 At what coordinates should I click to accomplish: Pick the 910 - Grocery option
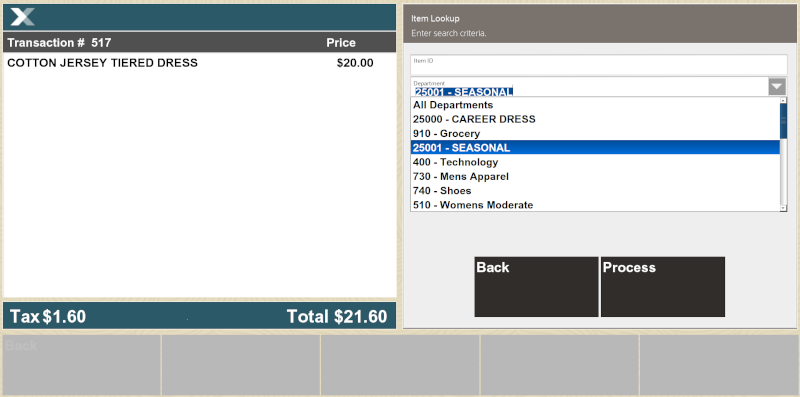595,133
